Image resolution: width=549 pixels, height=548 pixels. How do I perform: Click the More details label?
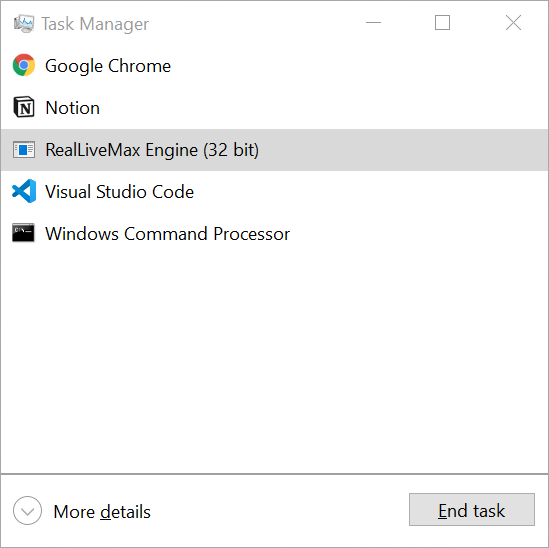coord(102,512)
